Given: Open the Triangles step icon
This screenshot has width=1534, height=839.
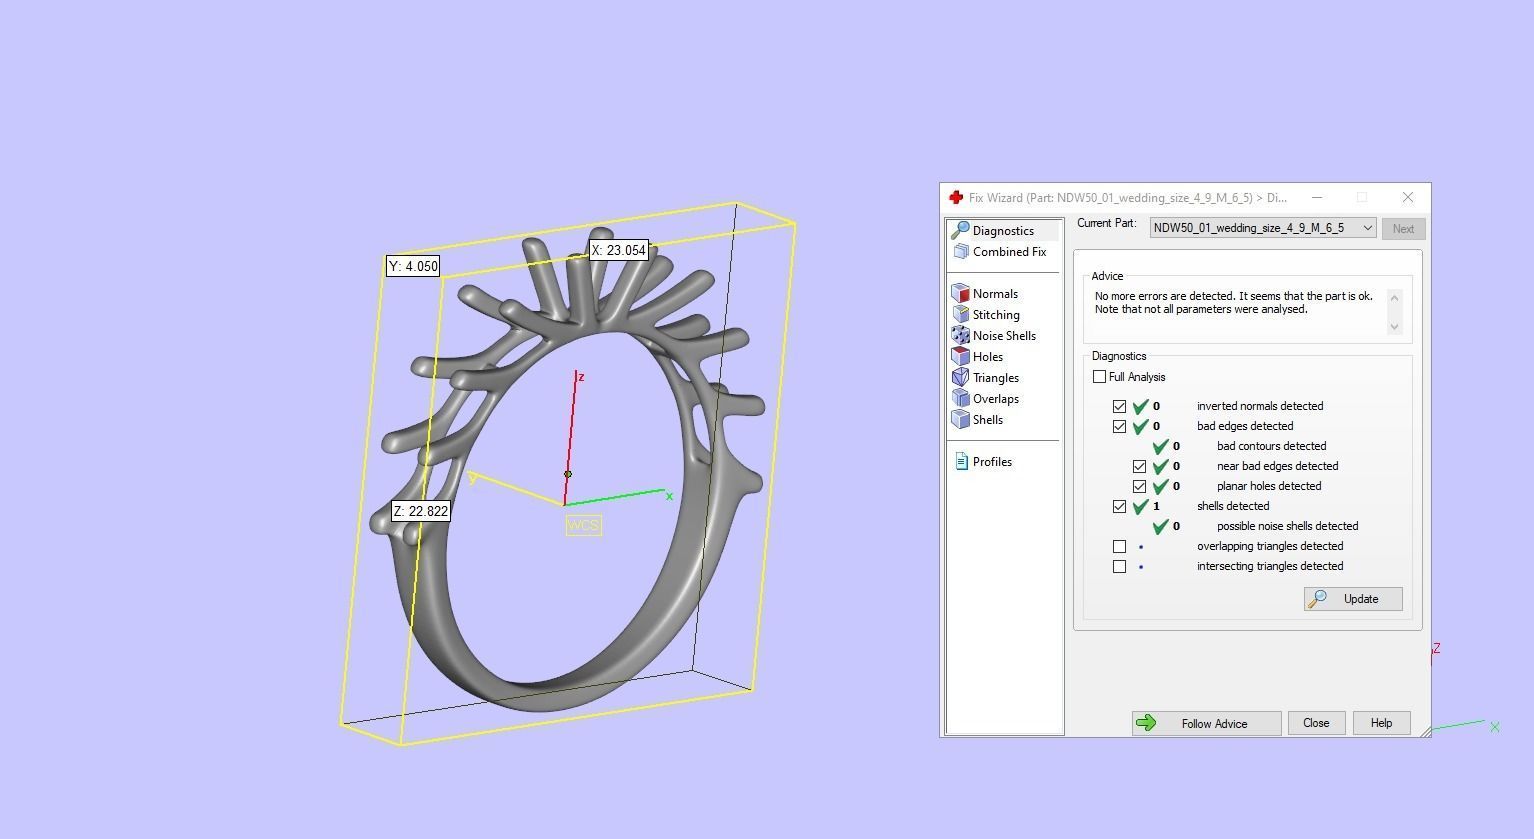Looking at the screenshot, I should click(960, 377).
